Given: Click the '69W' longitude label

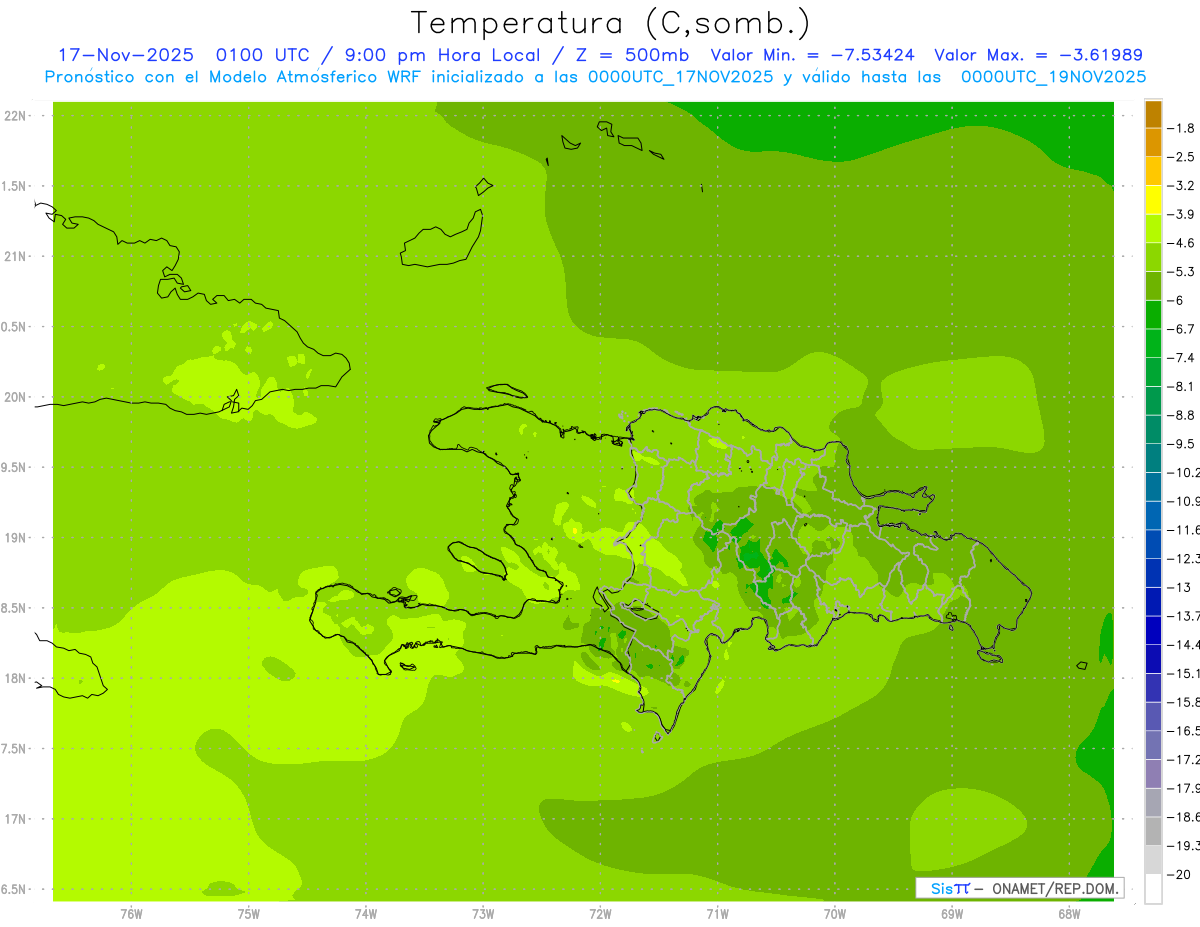Looking at the screenshot, I should (x=952, y=914).
